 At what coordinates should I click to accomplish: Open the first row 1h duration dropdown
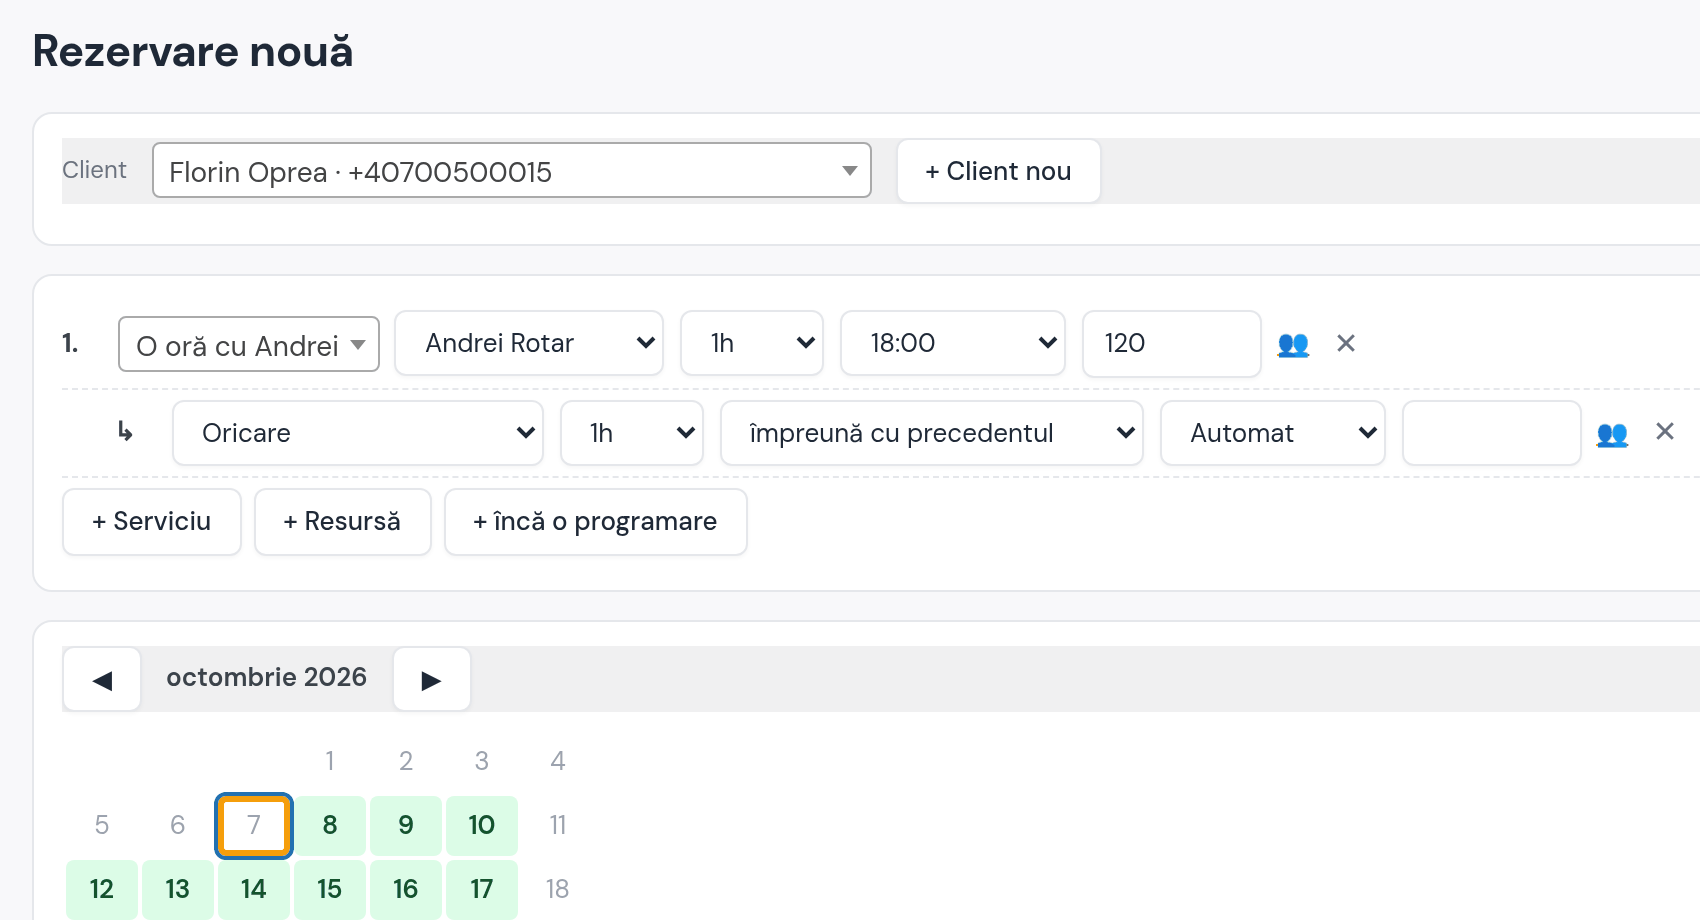point(752,343)
